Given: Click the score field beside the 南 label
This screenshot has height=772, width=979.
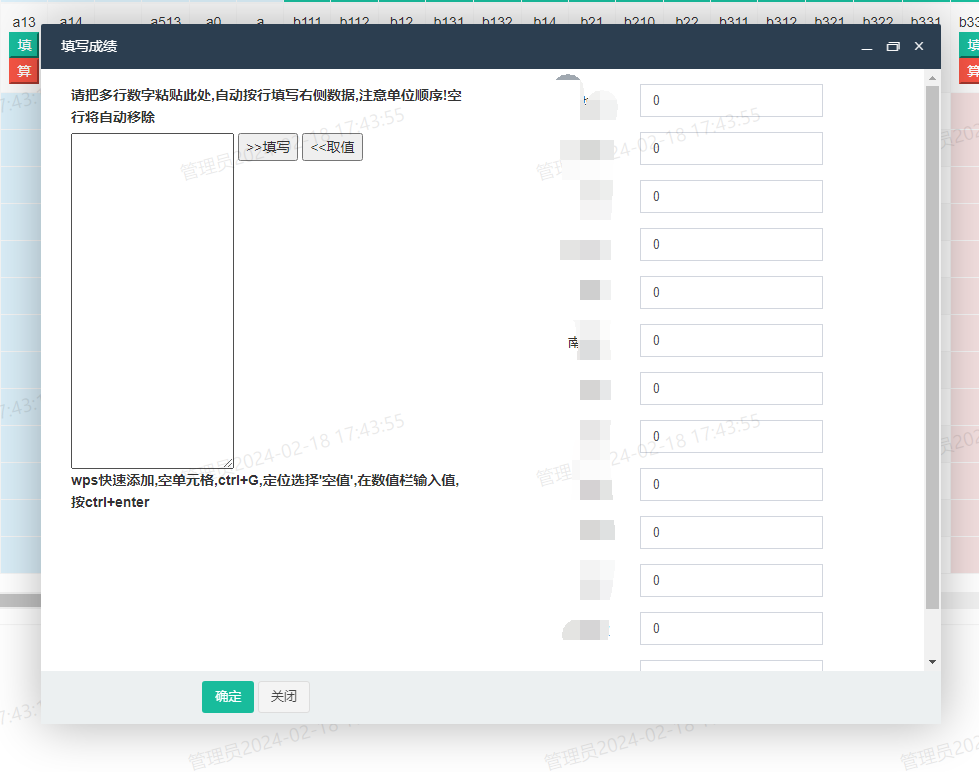Looking at the screenshot, I should 731,340.
